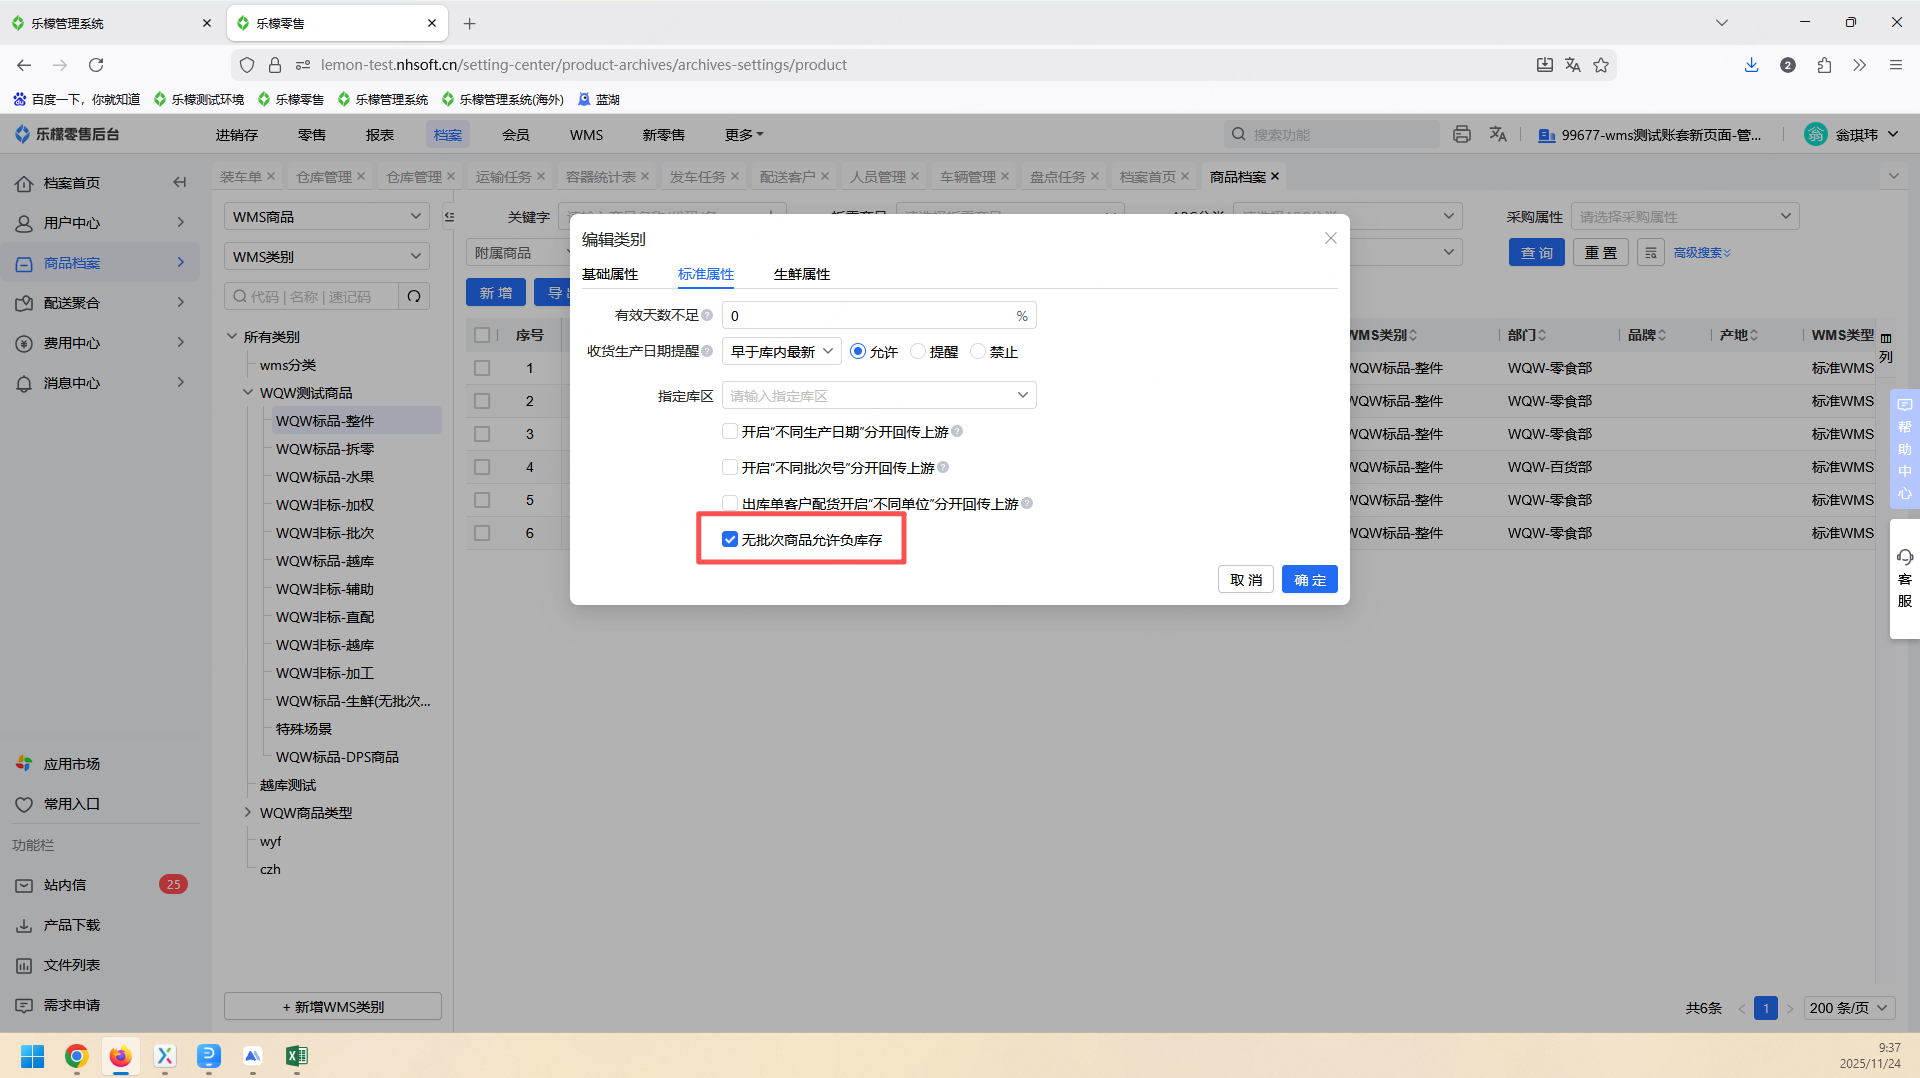Select WQW标品-拆零 in category tree
Screen dimensions: 1920x1078
325,449
